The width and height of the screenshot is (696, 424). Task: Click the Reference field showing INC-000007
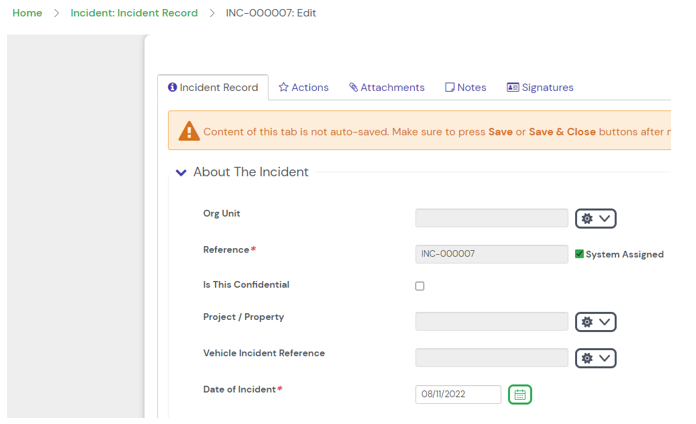pyautogui.click(x=491, y=254)
